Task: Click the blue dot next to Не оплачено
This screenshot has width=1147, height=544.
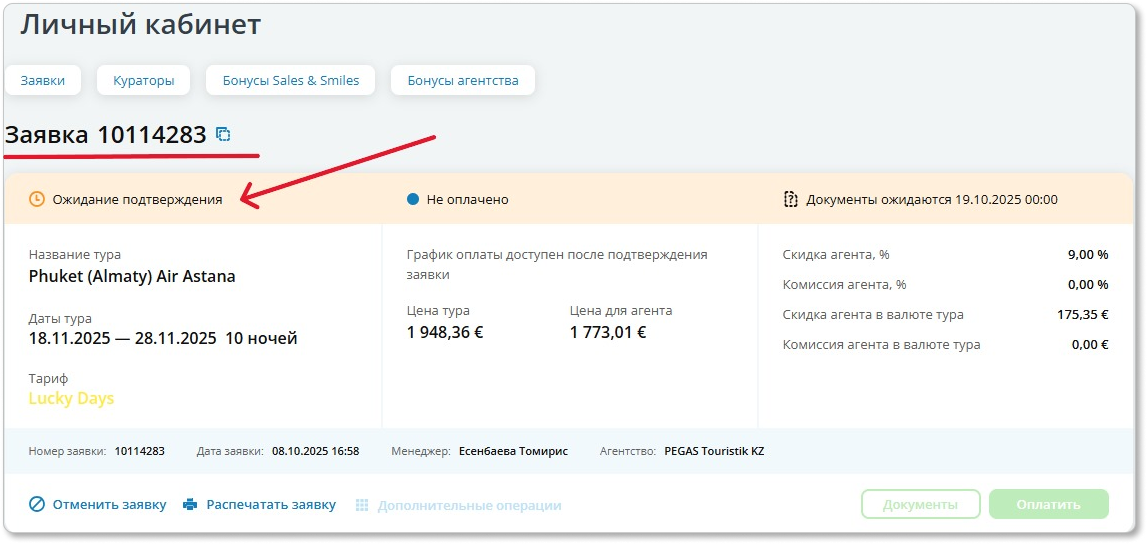Action: coord(413,199)
